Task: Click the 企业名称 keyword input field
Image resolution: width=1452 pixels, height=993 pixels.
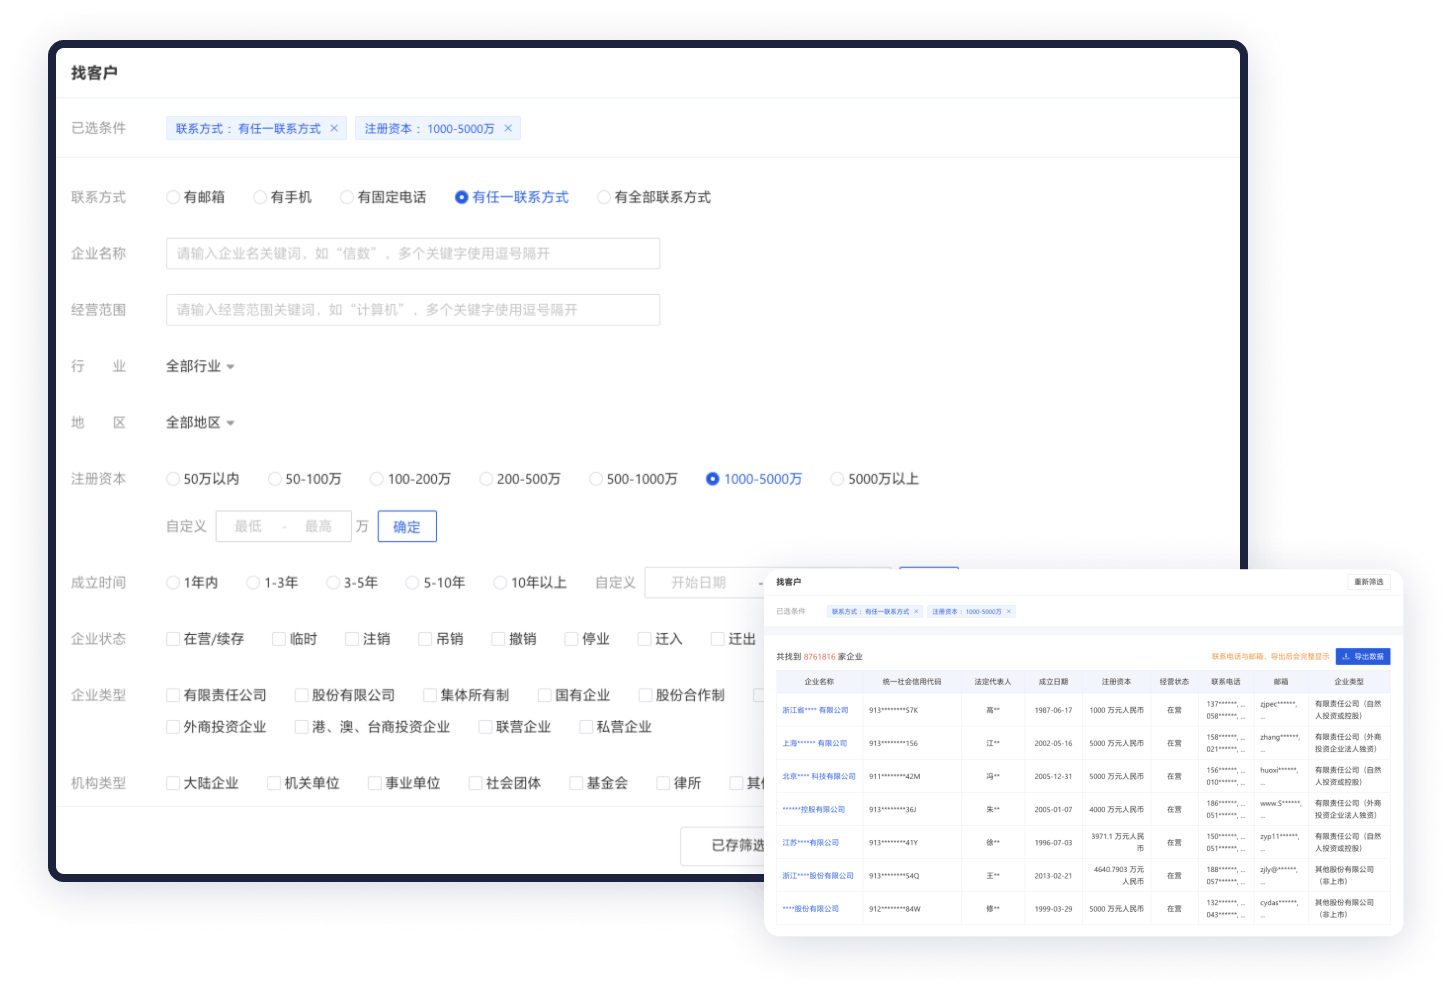Action: point(413,253)
